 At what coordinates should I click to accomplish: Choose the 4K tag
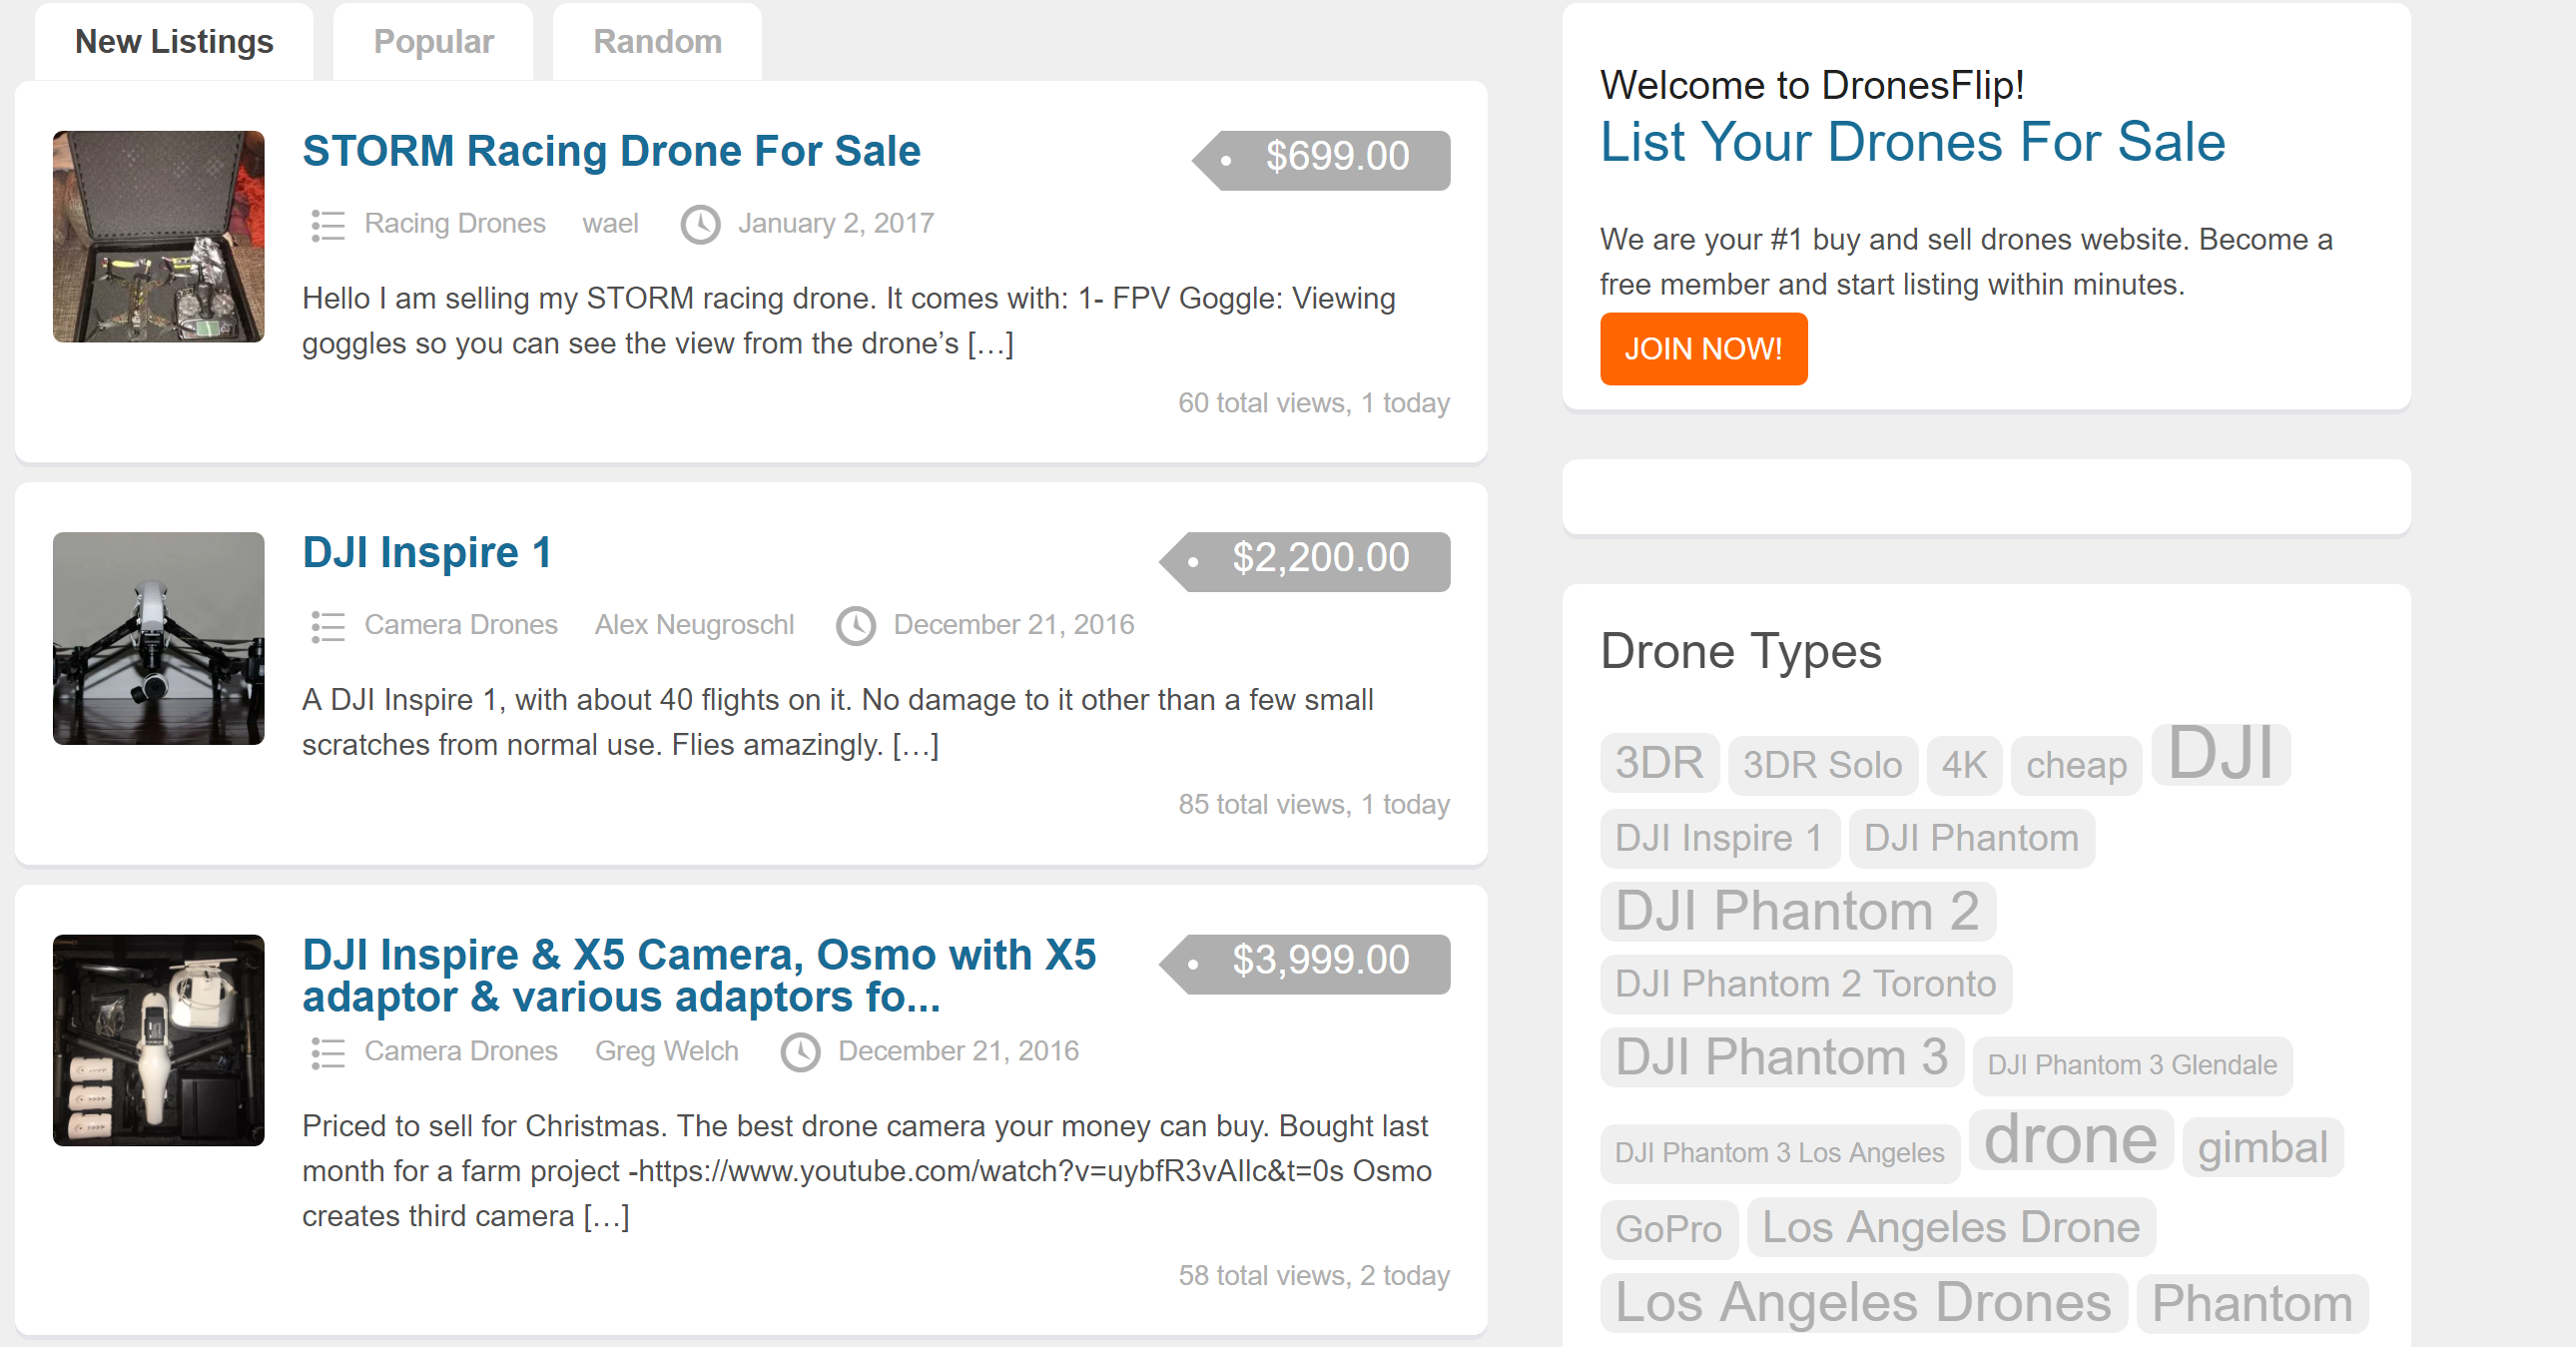(x=1964, y=765)
